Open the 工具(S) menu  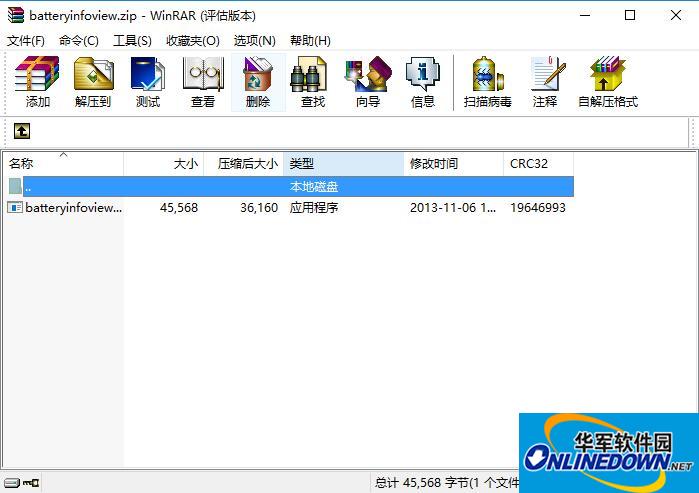point(132,41)
